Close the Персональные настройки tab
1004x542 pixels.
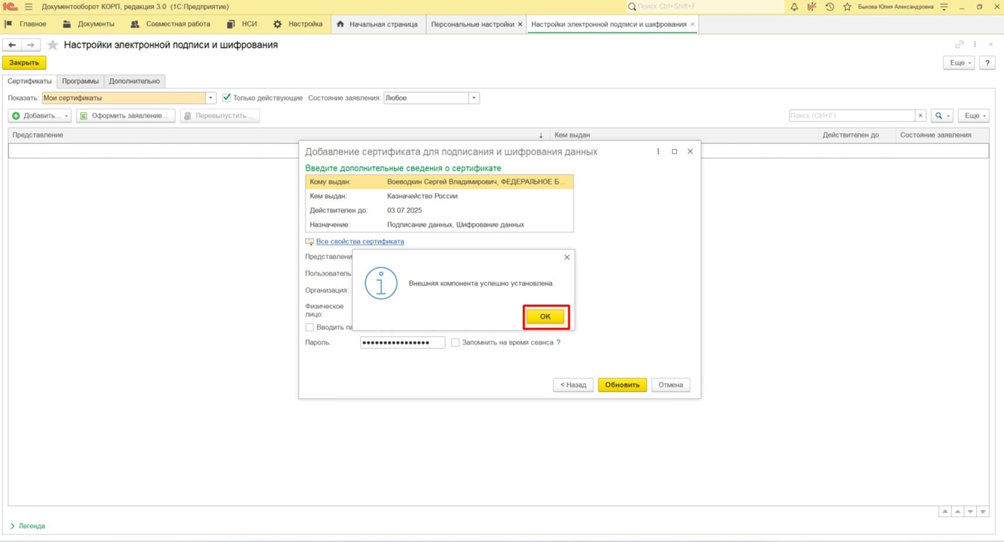pos(520,24)
